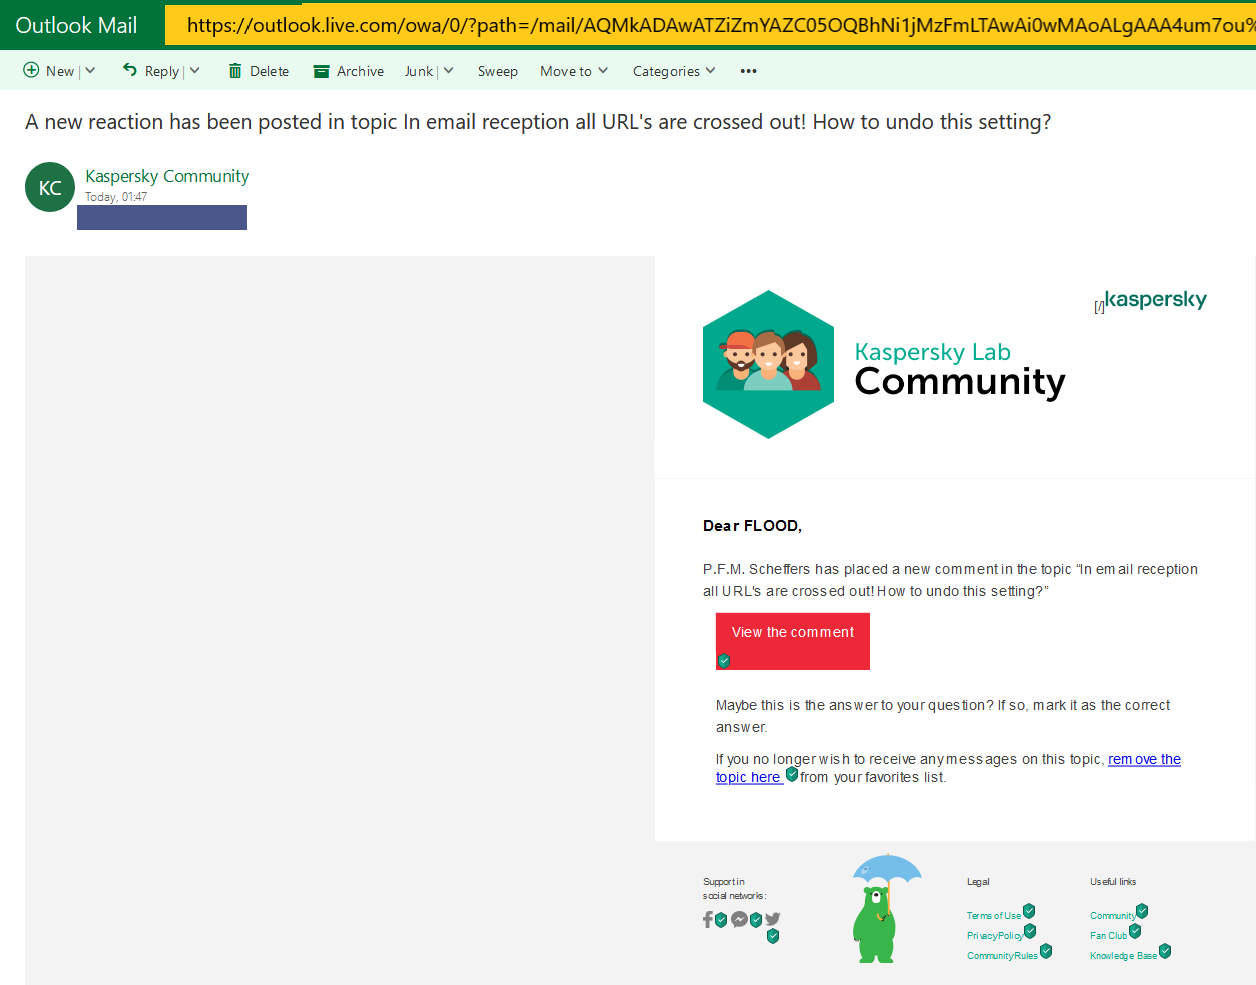
Task: Click the red View the comment button
Action: coord(793,641)
